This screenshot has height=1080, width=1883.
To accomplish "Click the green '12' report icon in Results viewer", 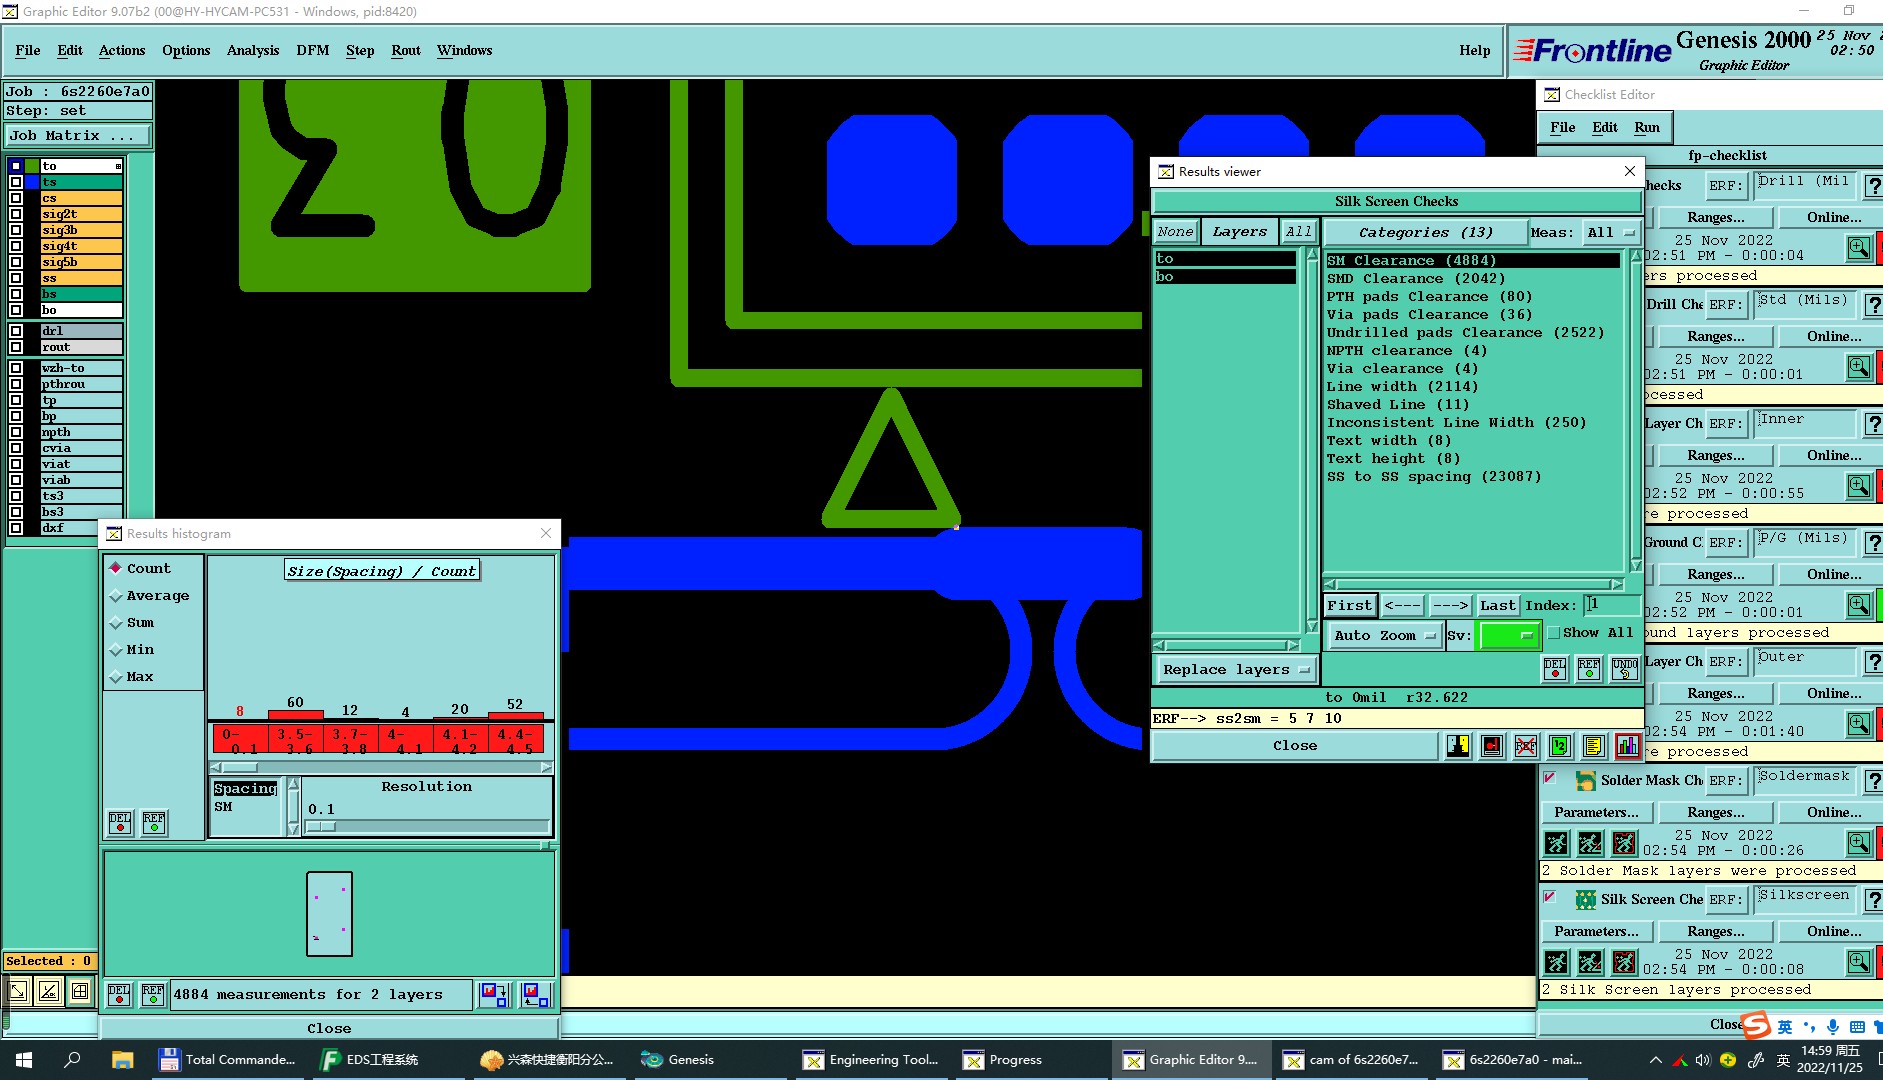I will coord(1560,746).
